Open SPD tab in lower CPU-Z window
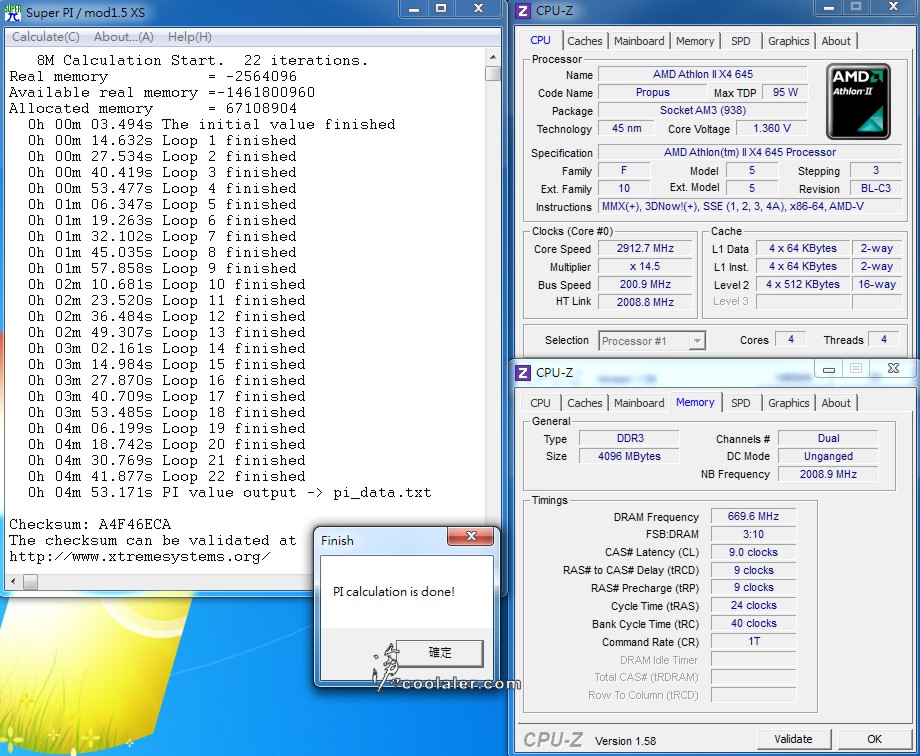Viewport: 920px width, 756px height. [740, 403]
